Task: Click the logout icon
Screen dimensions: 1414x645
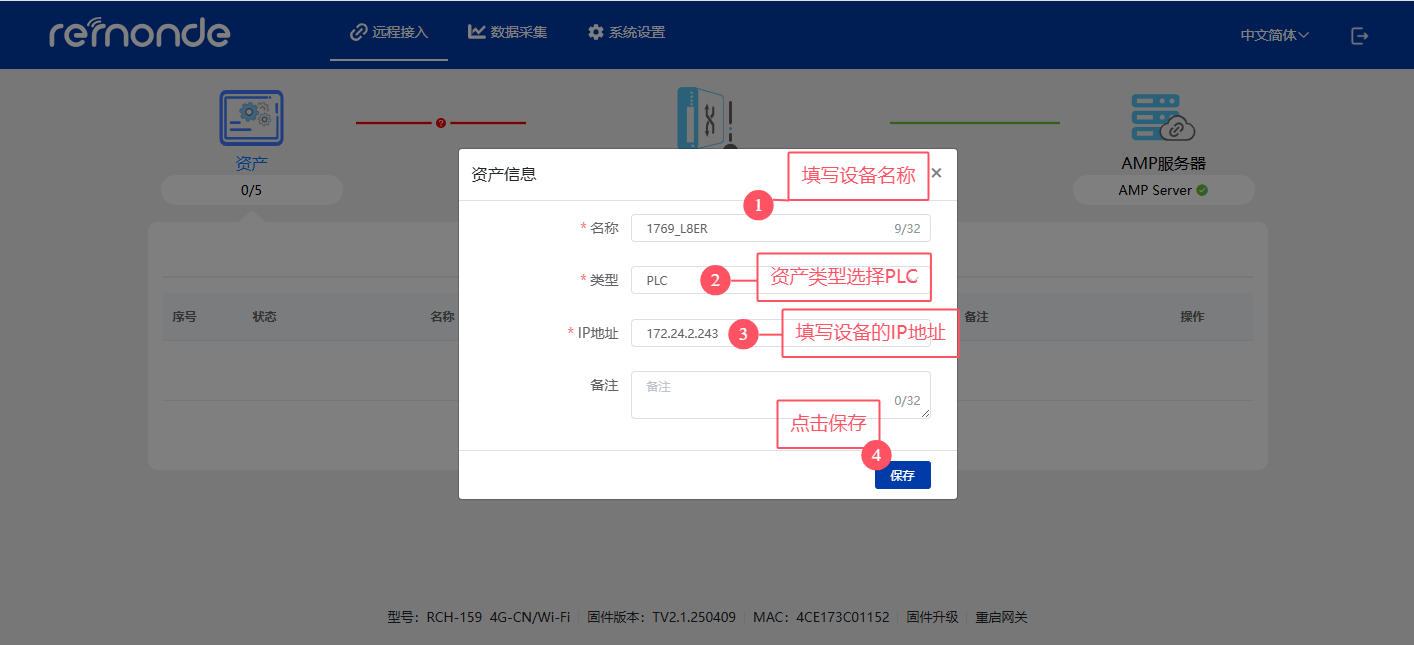Action: 1359,35
